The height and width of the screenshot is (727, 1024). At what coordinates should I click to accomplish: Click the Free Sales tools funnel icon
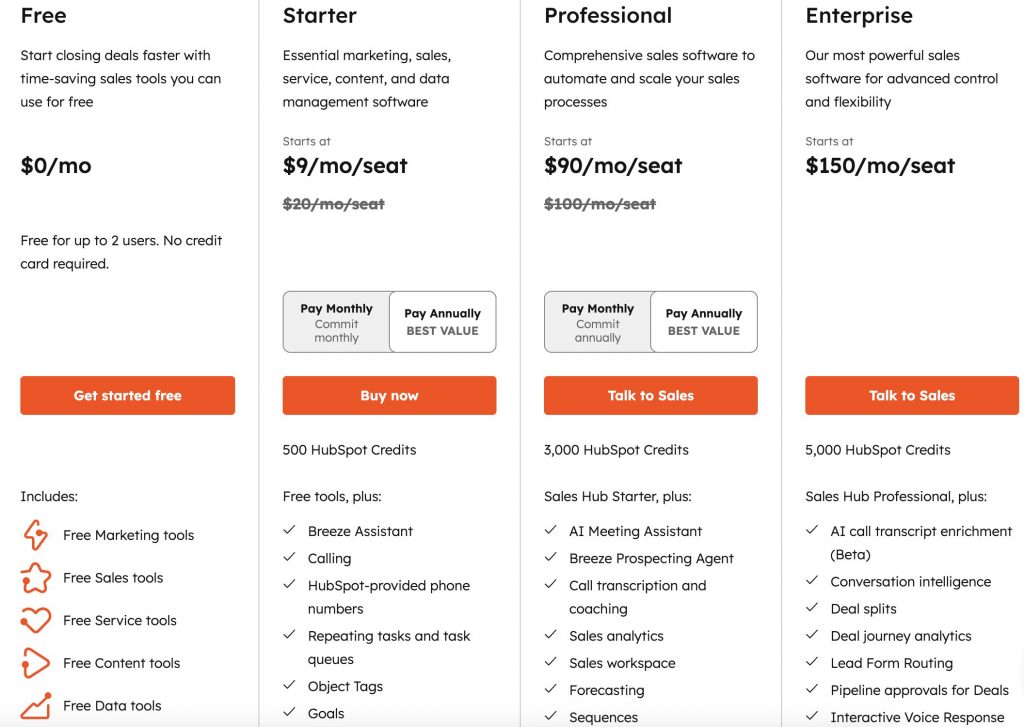35,578
